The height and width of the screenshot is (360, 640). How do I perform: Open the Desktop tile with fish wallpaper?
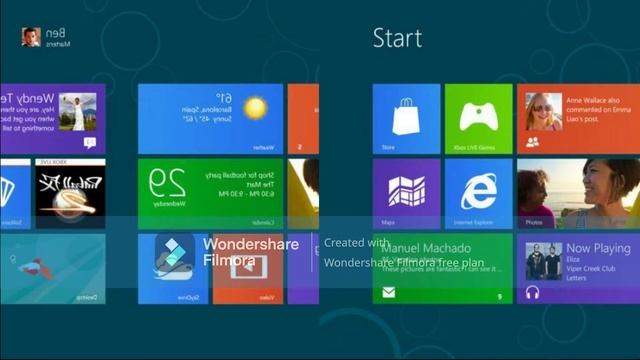pyautogui.click(x=53, y=269)
